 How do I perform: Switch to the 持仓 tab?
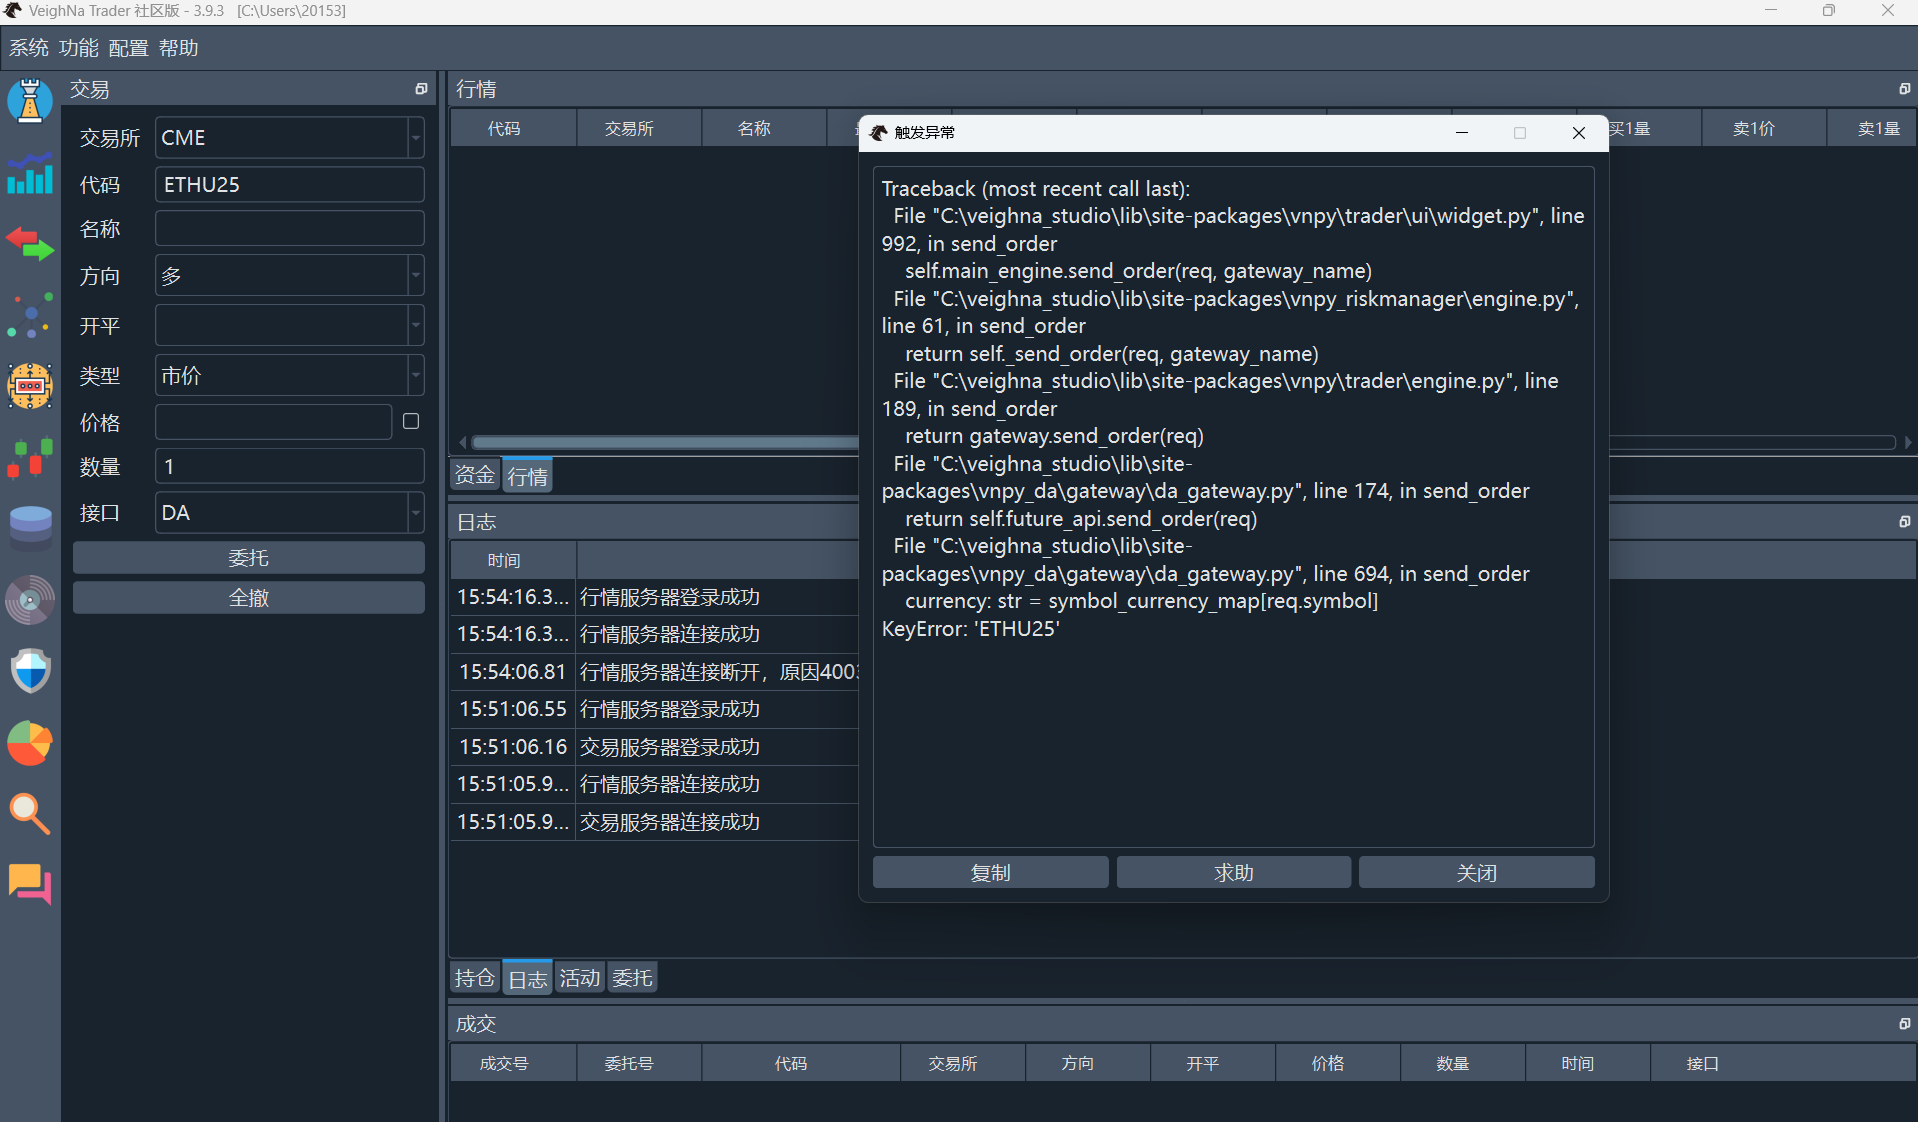tap(474, 978)
